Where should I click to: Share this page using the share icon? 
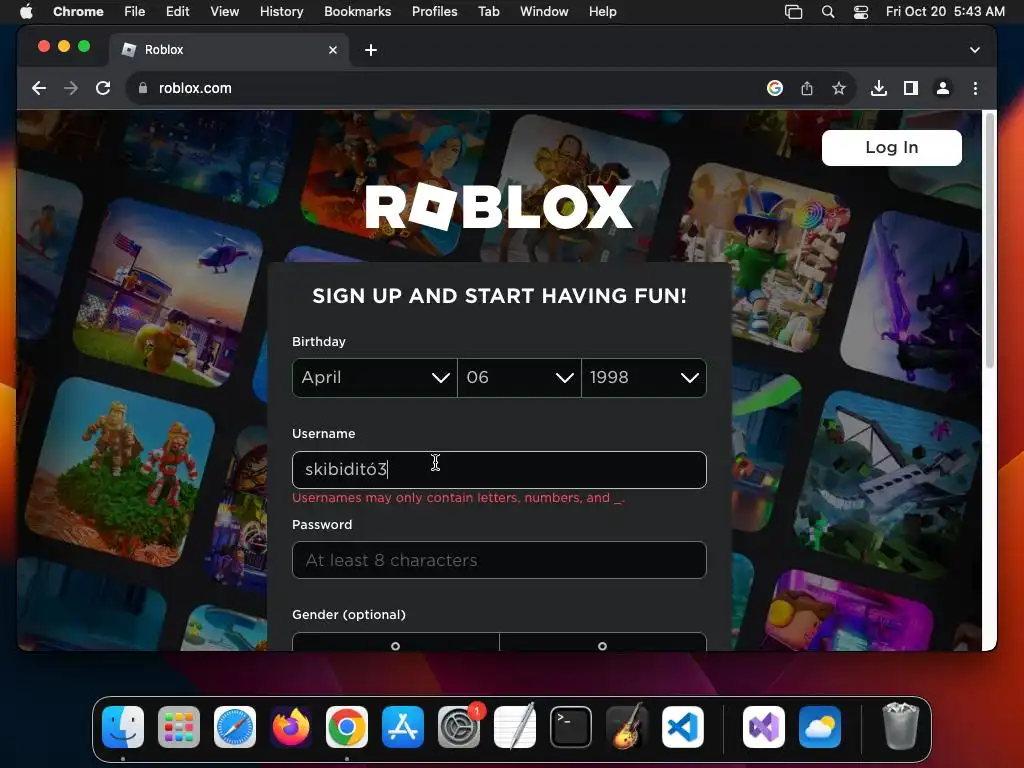point(807,88)
